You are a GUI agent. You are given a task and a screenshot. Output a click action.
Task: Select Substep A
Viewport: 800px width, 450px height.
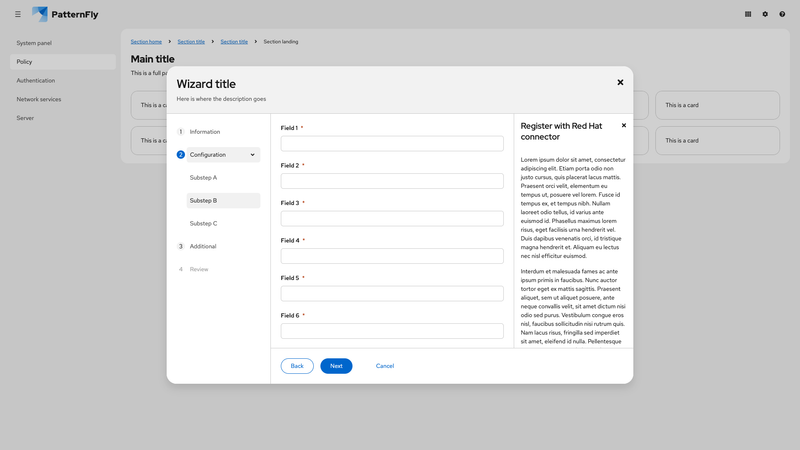coord(204,178)
